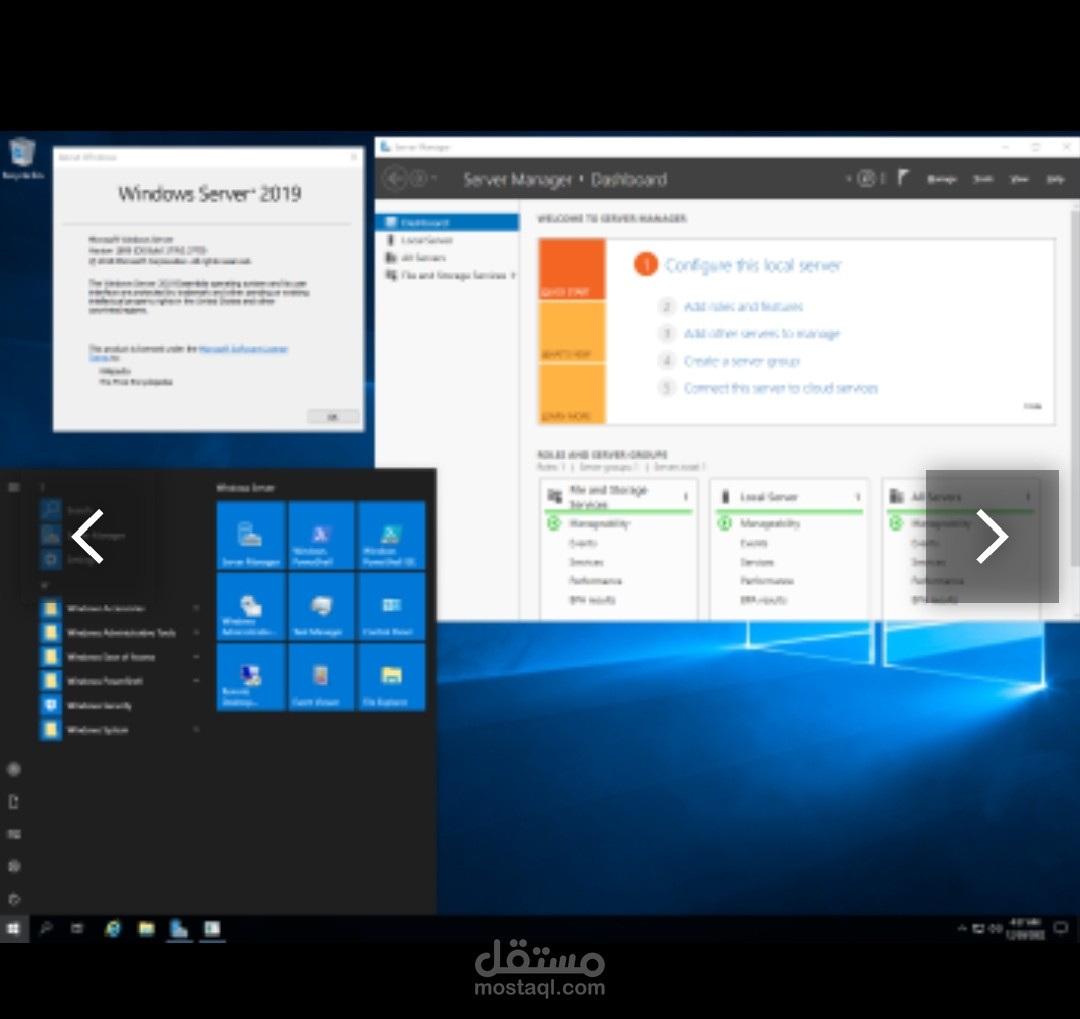
Task: Expand Windows System folder chevron
Action: tap(196, 729)
